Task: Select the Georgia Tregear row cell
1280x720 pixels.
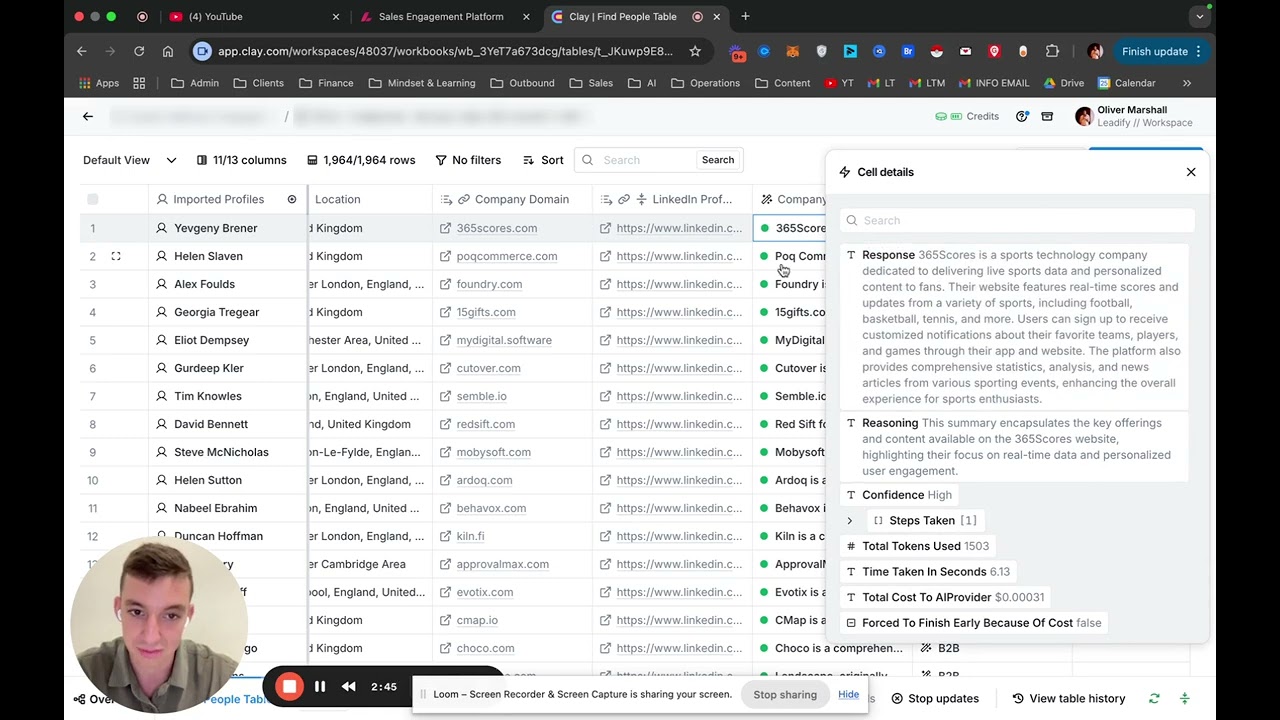Action: (229, 312)
